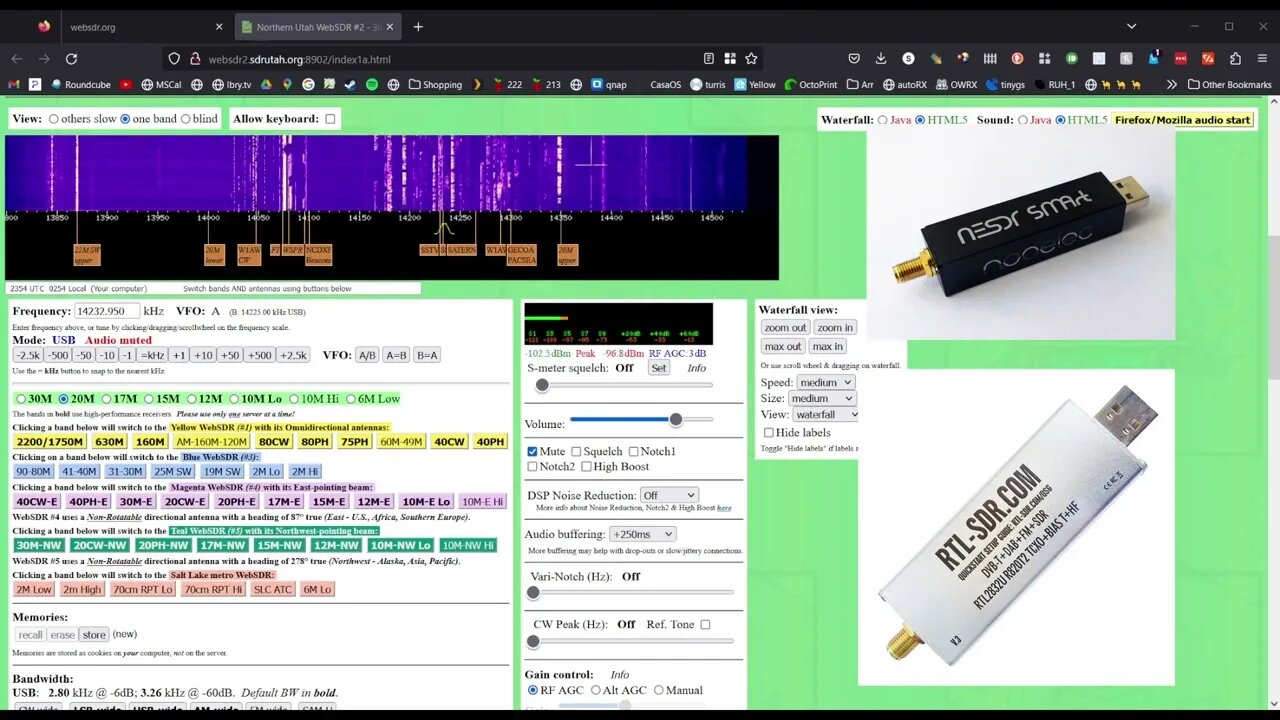Click the Noise Reduction info 'here' link

[724, 508]
